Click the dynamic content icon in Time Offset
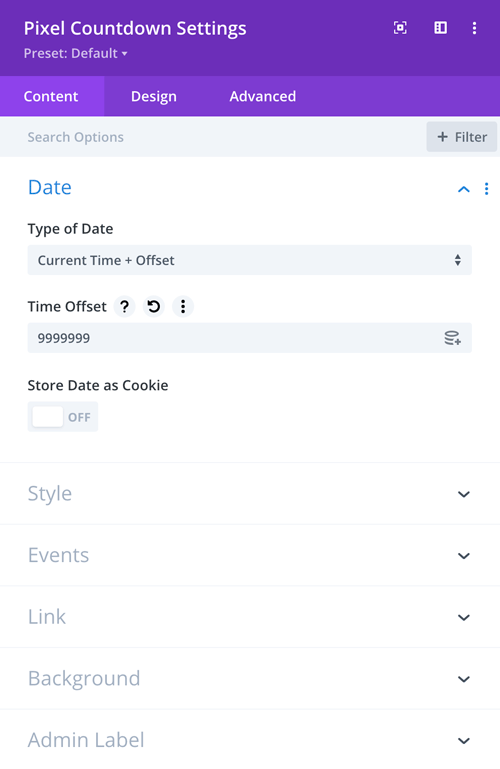The image size is (500, 769). point(452,338)
